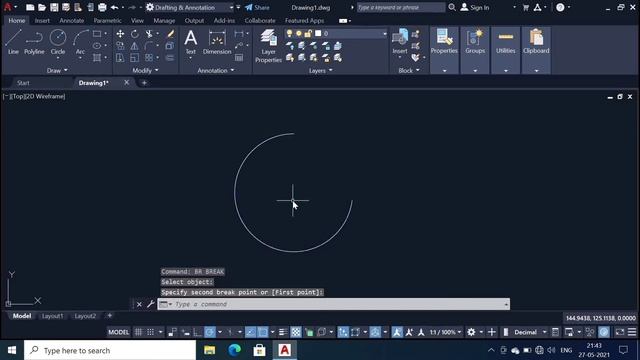
Task: Open Layer Properties manager
Action: (x=268, y=46)
